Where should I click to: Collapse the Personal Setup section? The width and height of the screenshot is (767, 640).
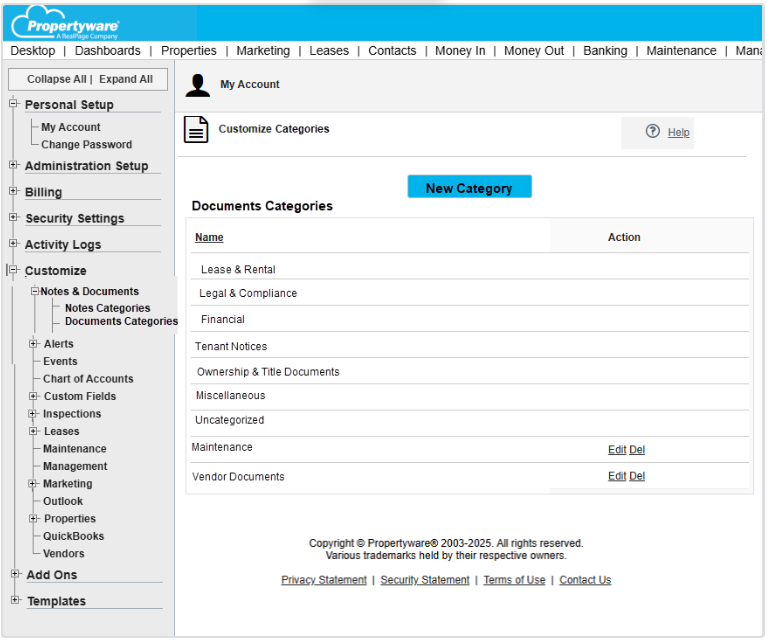tap(14, 104)
